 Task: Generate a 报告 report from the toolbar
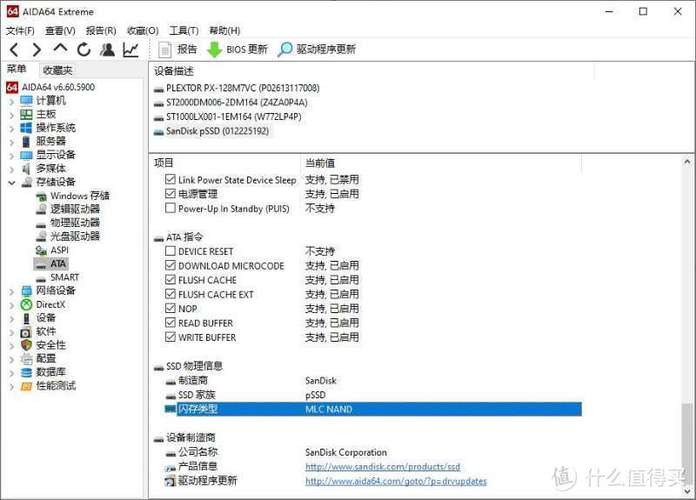(x=178, y=49)
